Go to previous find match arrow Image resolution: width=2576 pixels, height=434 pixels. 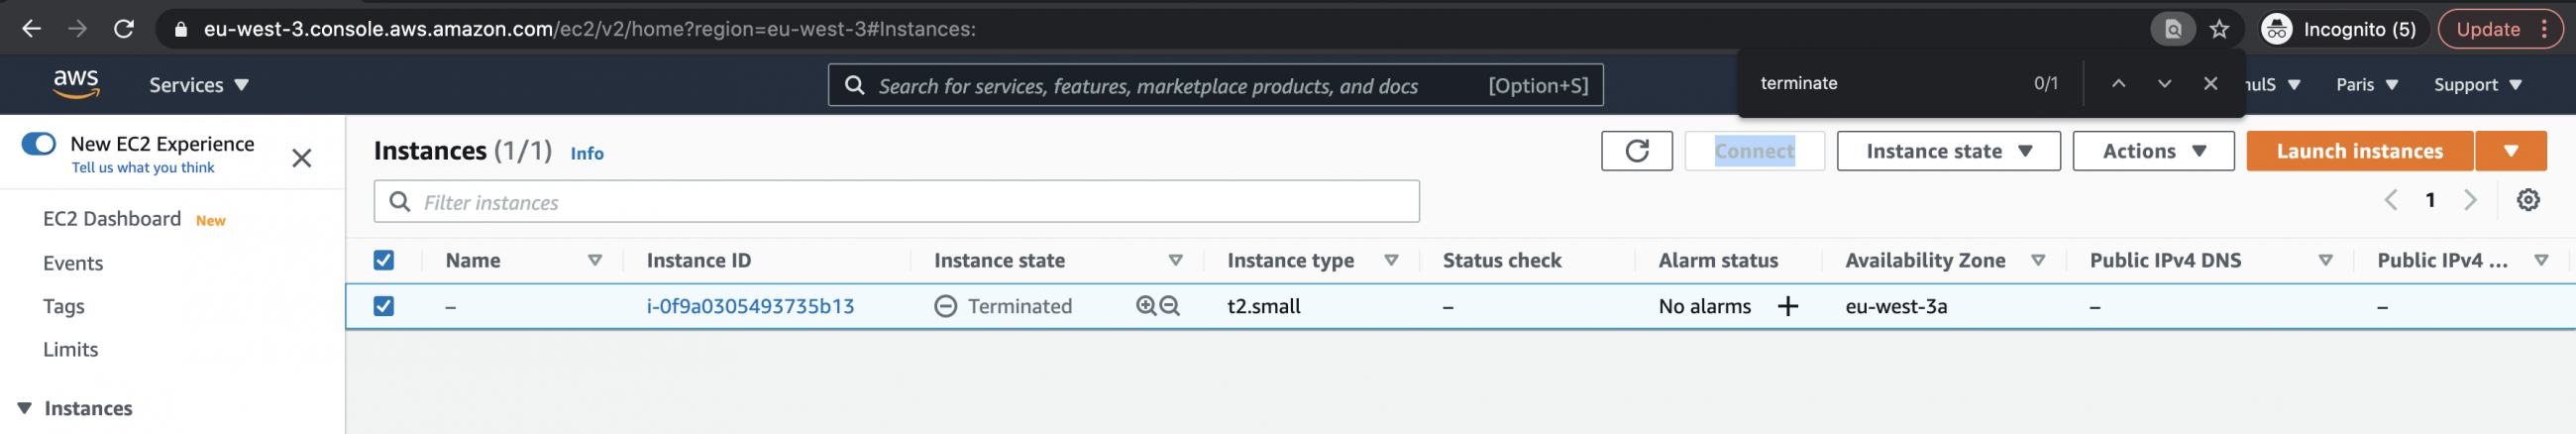tap(2118, 84)
